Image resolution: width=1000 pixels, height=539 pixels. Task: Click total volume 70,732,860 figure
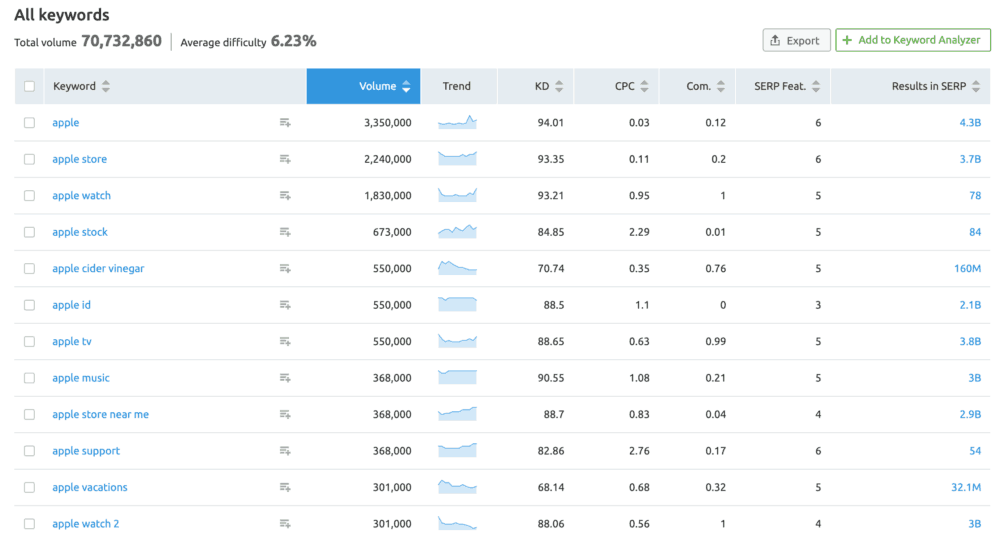tap(121, 41)
